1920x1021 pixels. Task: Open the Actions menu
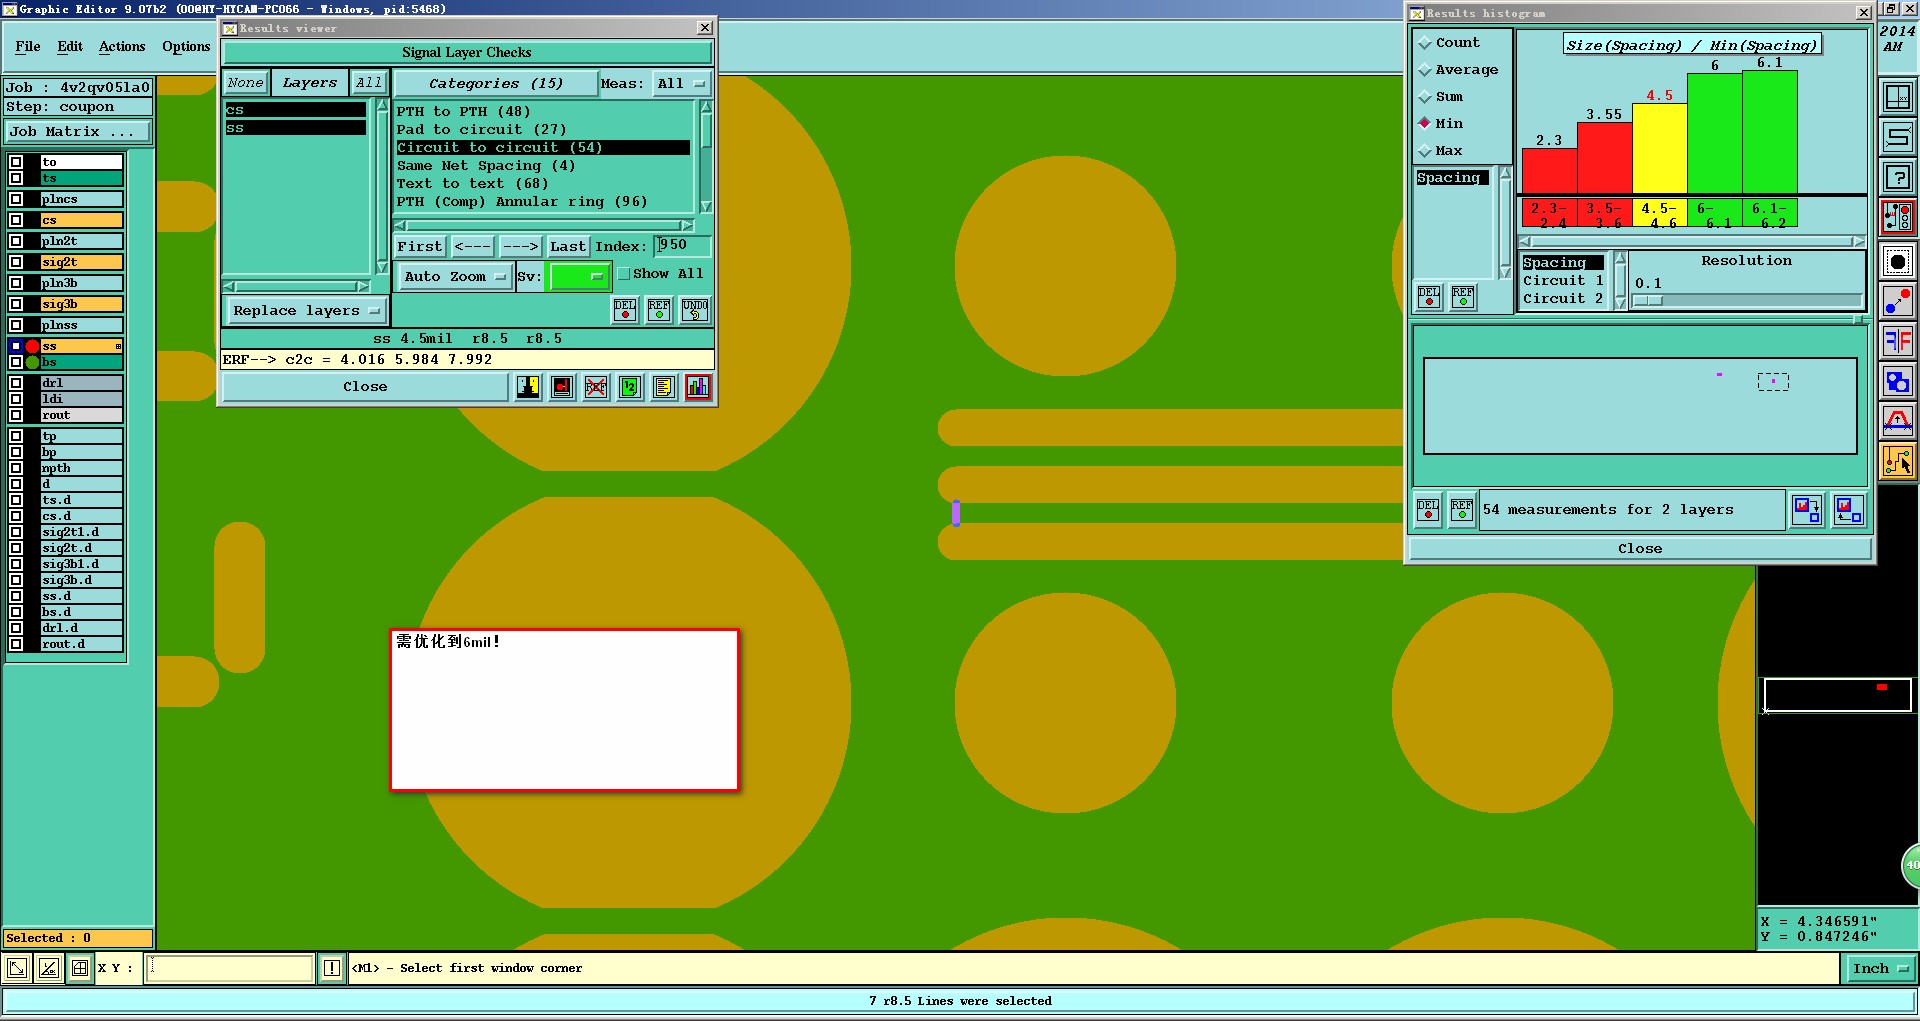(122, 47)
